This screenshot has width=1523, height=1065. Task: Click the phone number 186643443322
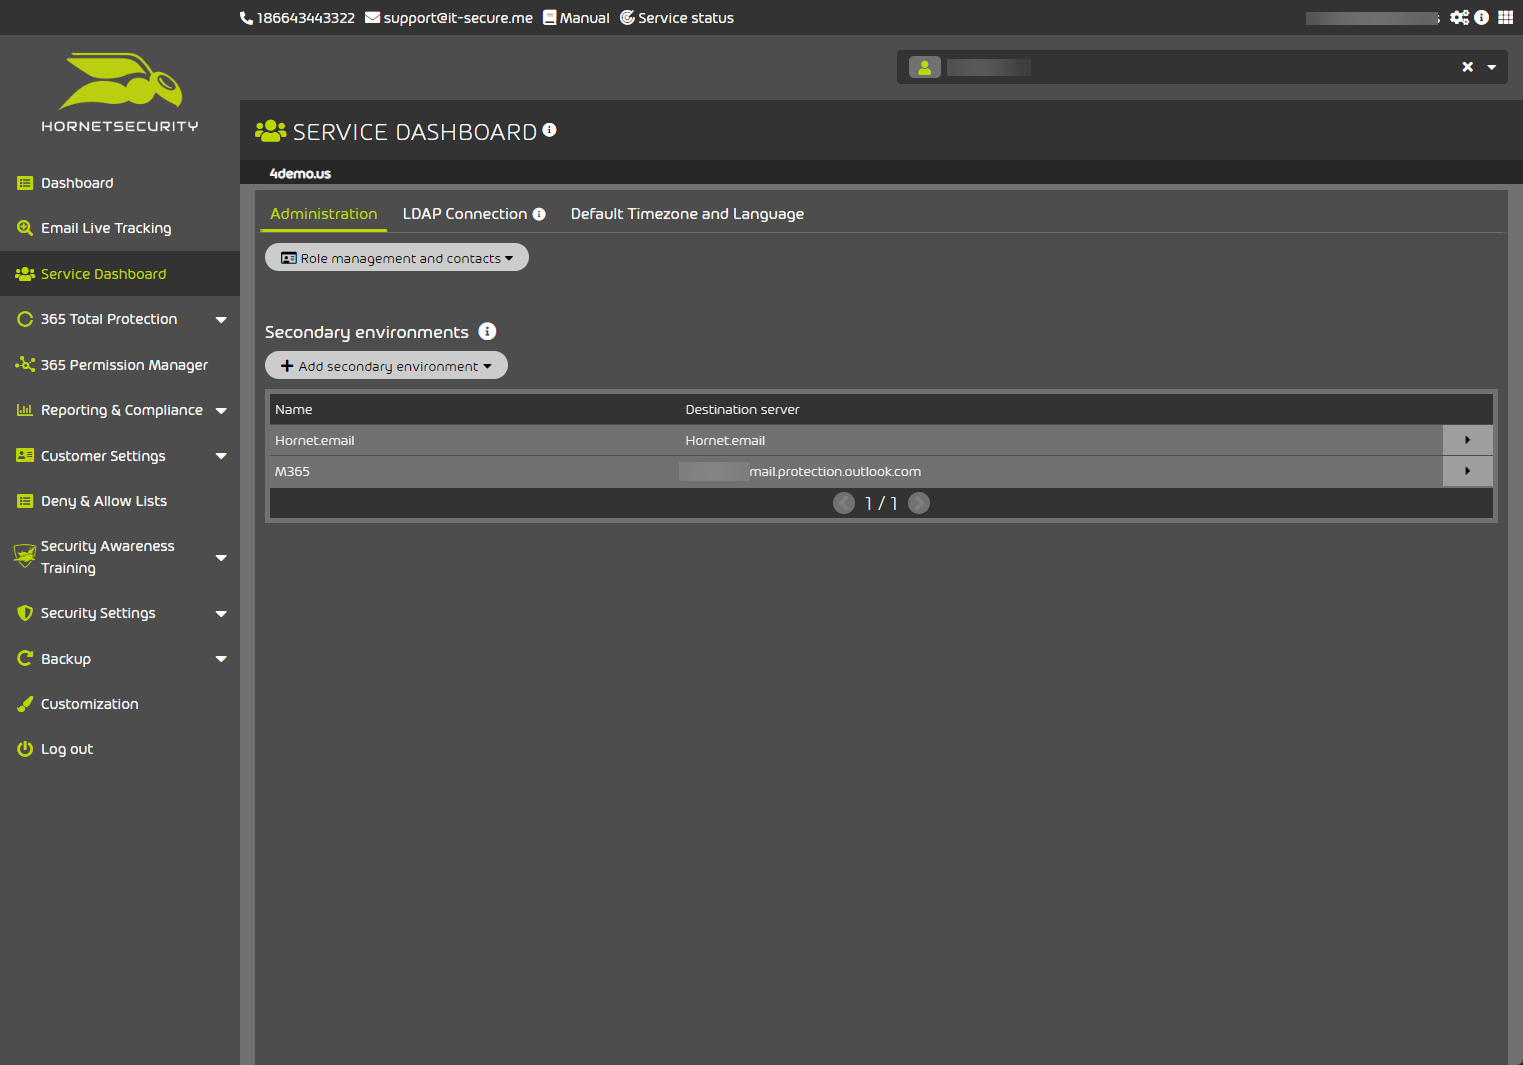(x=306, y=18)
